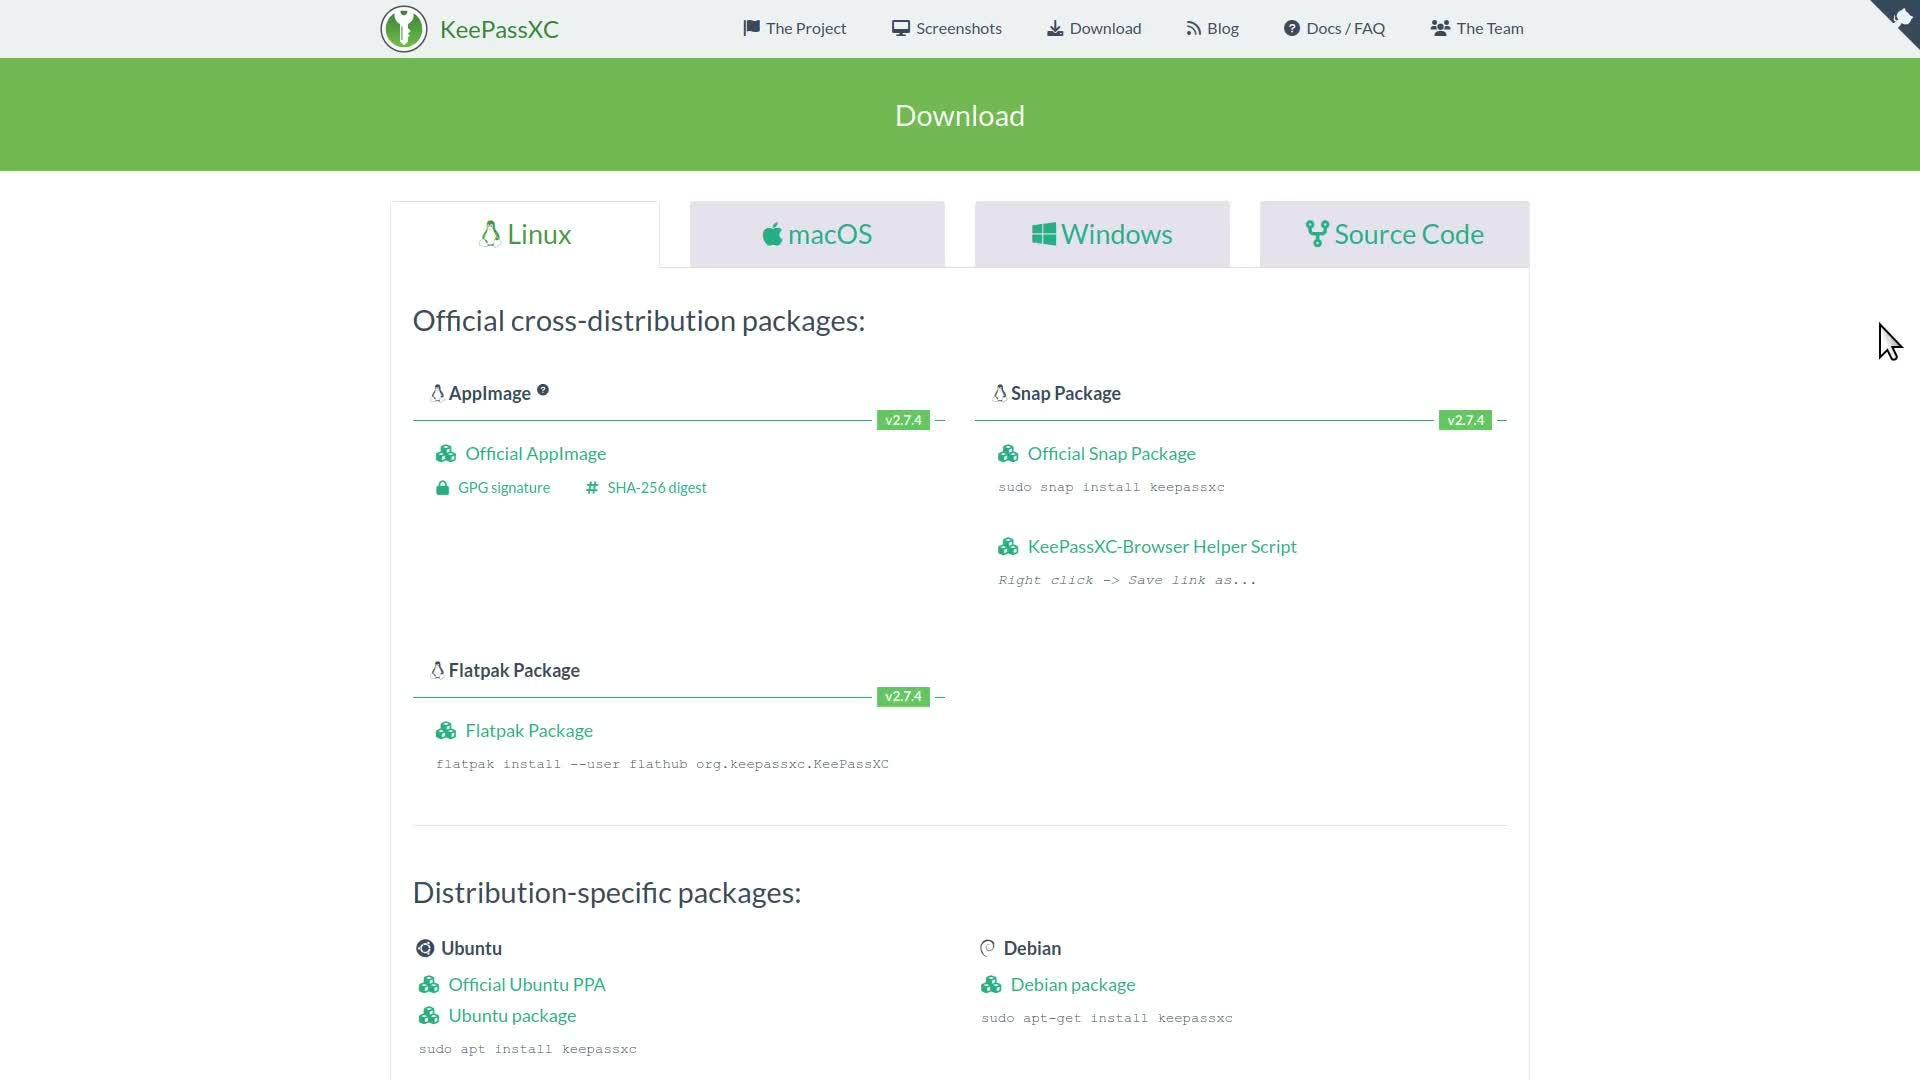Open the Flatpak Package link
The width and height of the screenshot is (1920, 1080).
tap(529, 731)
